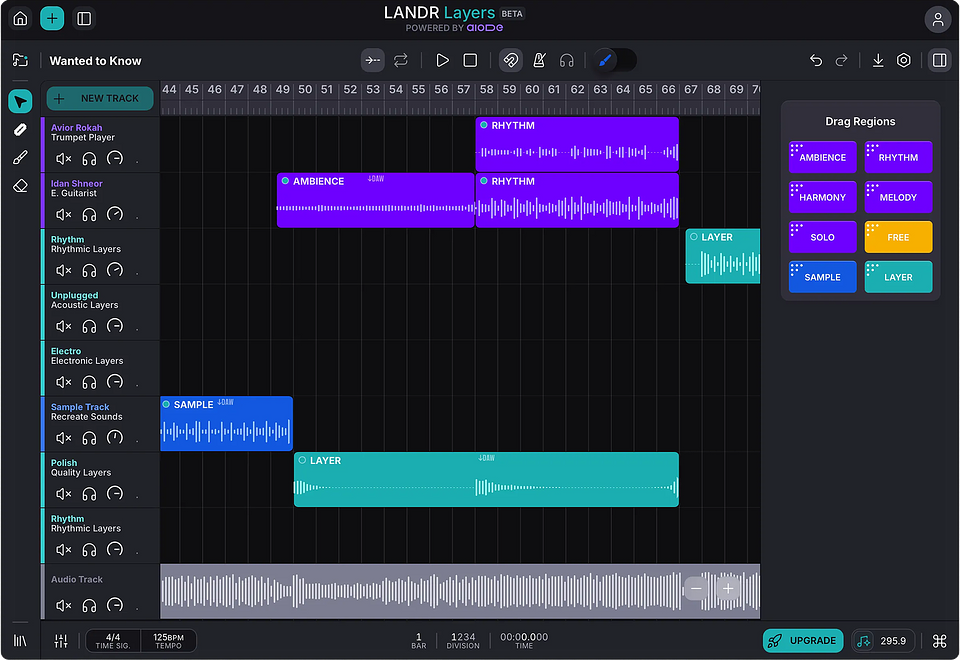Solo the Sample Track with headphones icon

(90, 438)
